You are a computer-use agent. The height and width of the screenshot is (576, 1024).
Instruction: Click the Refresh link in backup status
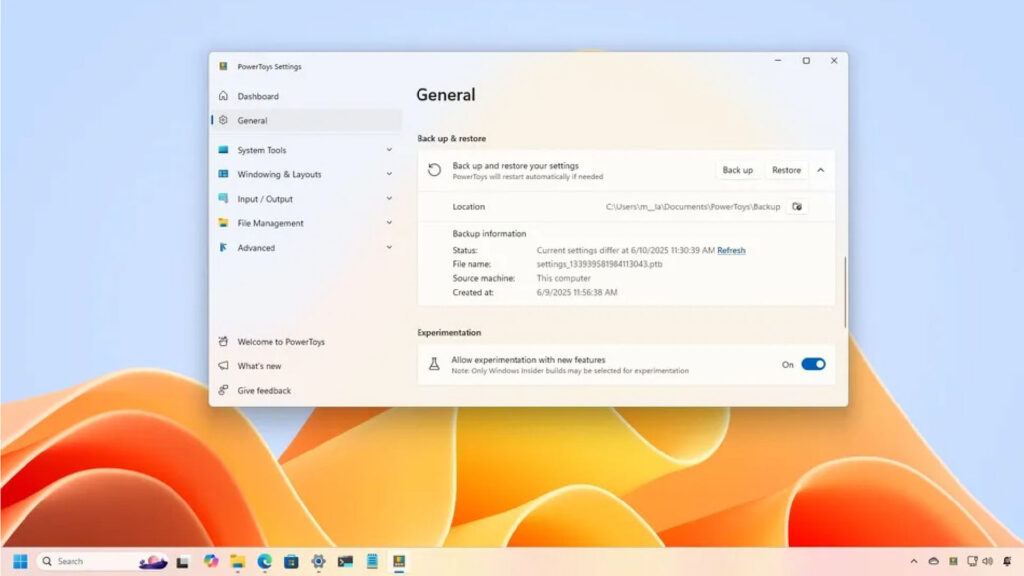click(x=731, y=250)
